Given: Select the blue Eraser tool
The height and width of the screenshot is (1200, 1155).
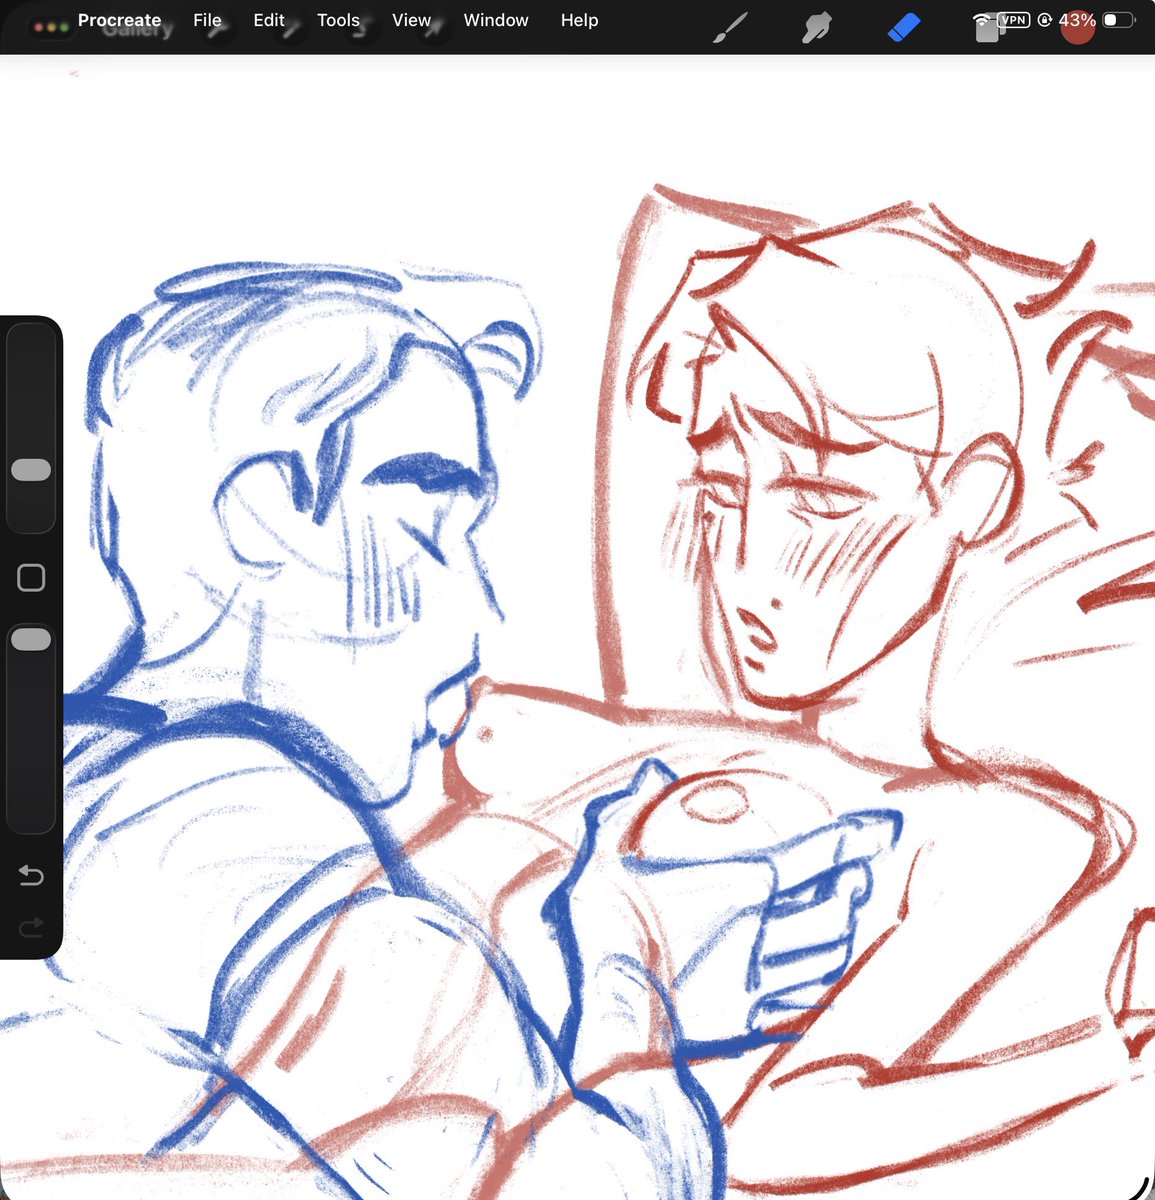Looking at the screenshot, I should point(903,27).
